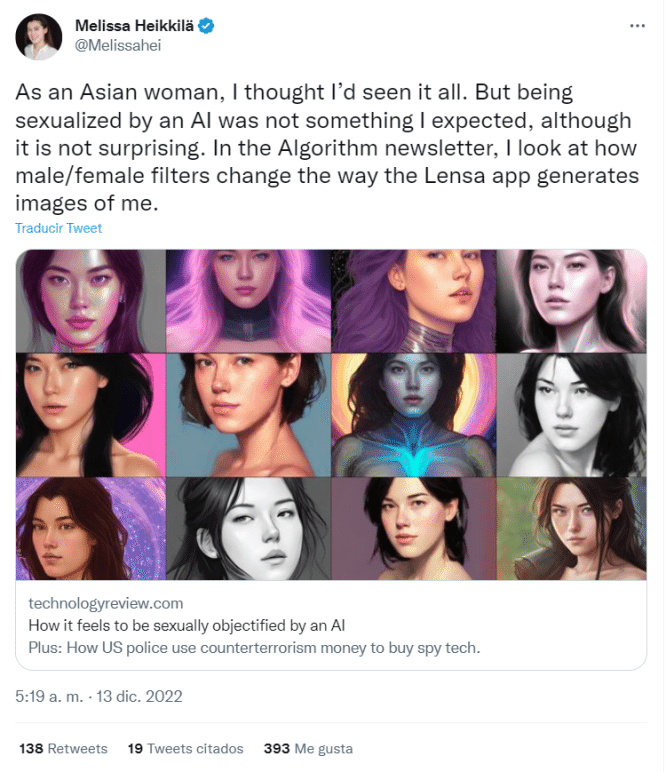Click the 5:19 a. m. 13 dic. 2022 timestamp
666x772 pixels.
click(x=99, y=695)
